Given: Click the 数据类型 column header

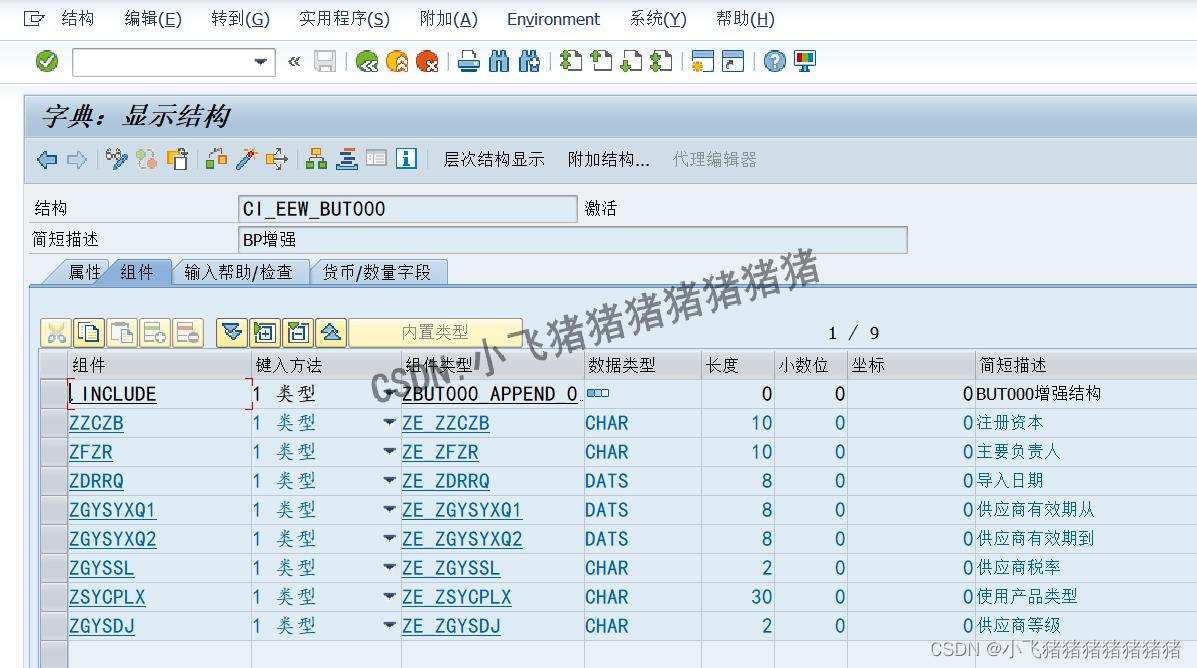Looking at the screenshot, I should coord(643,365).
